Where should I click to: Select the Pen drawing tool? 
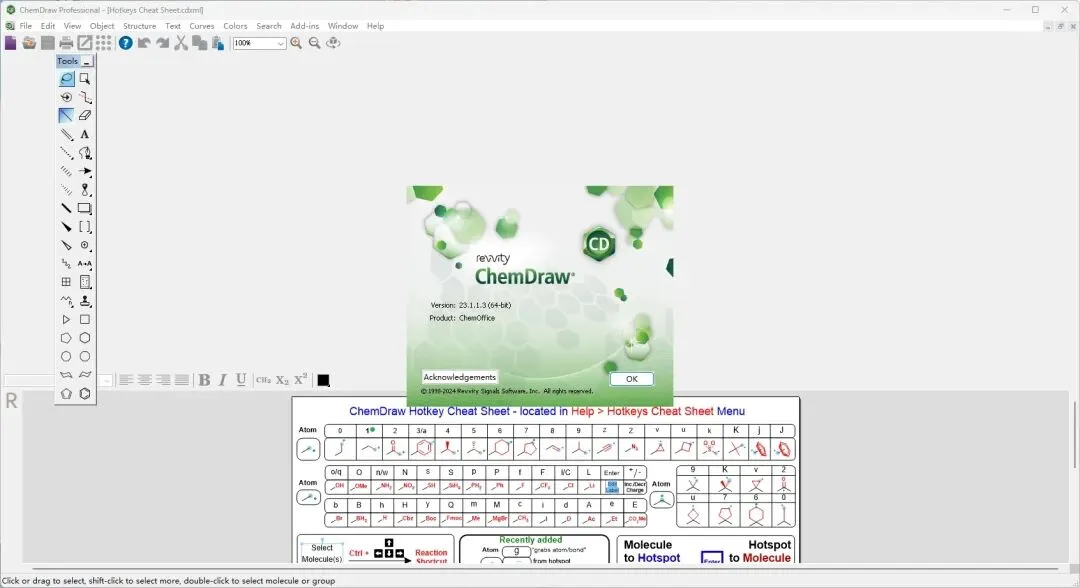85,153
